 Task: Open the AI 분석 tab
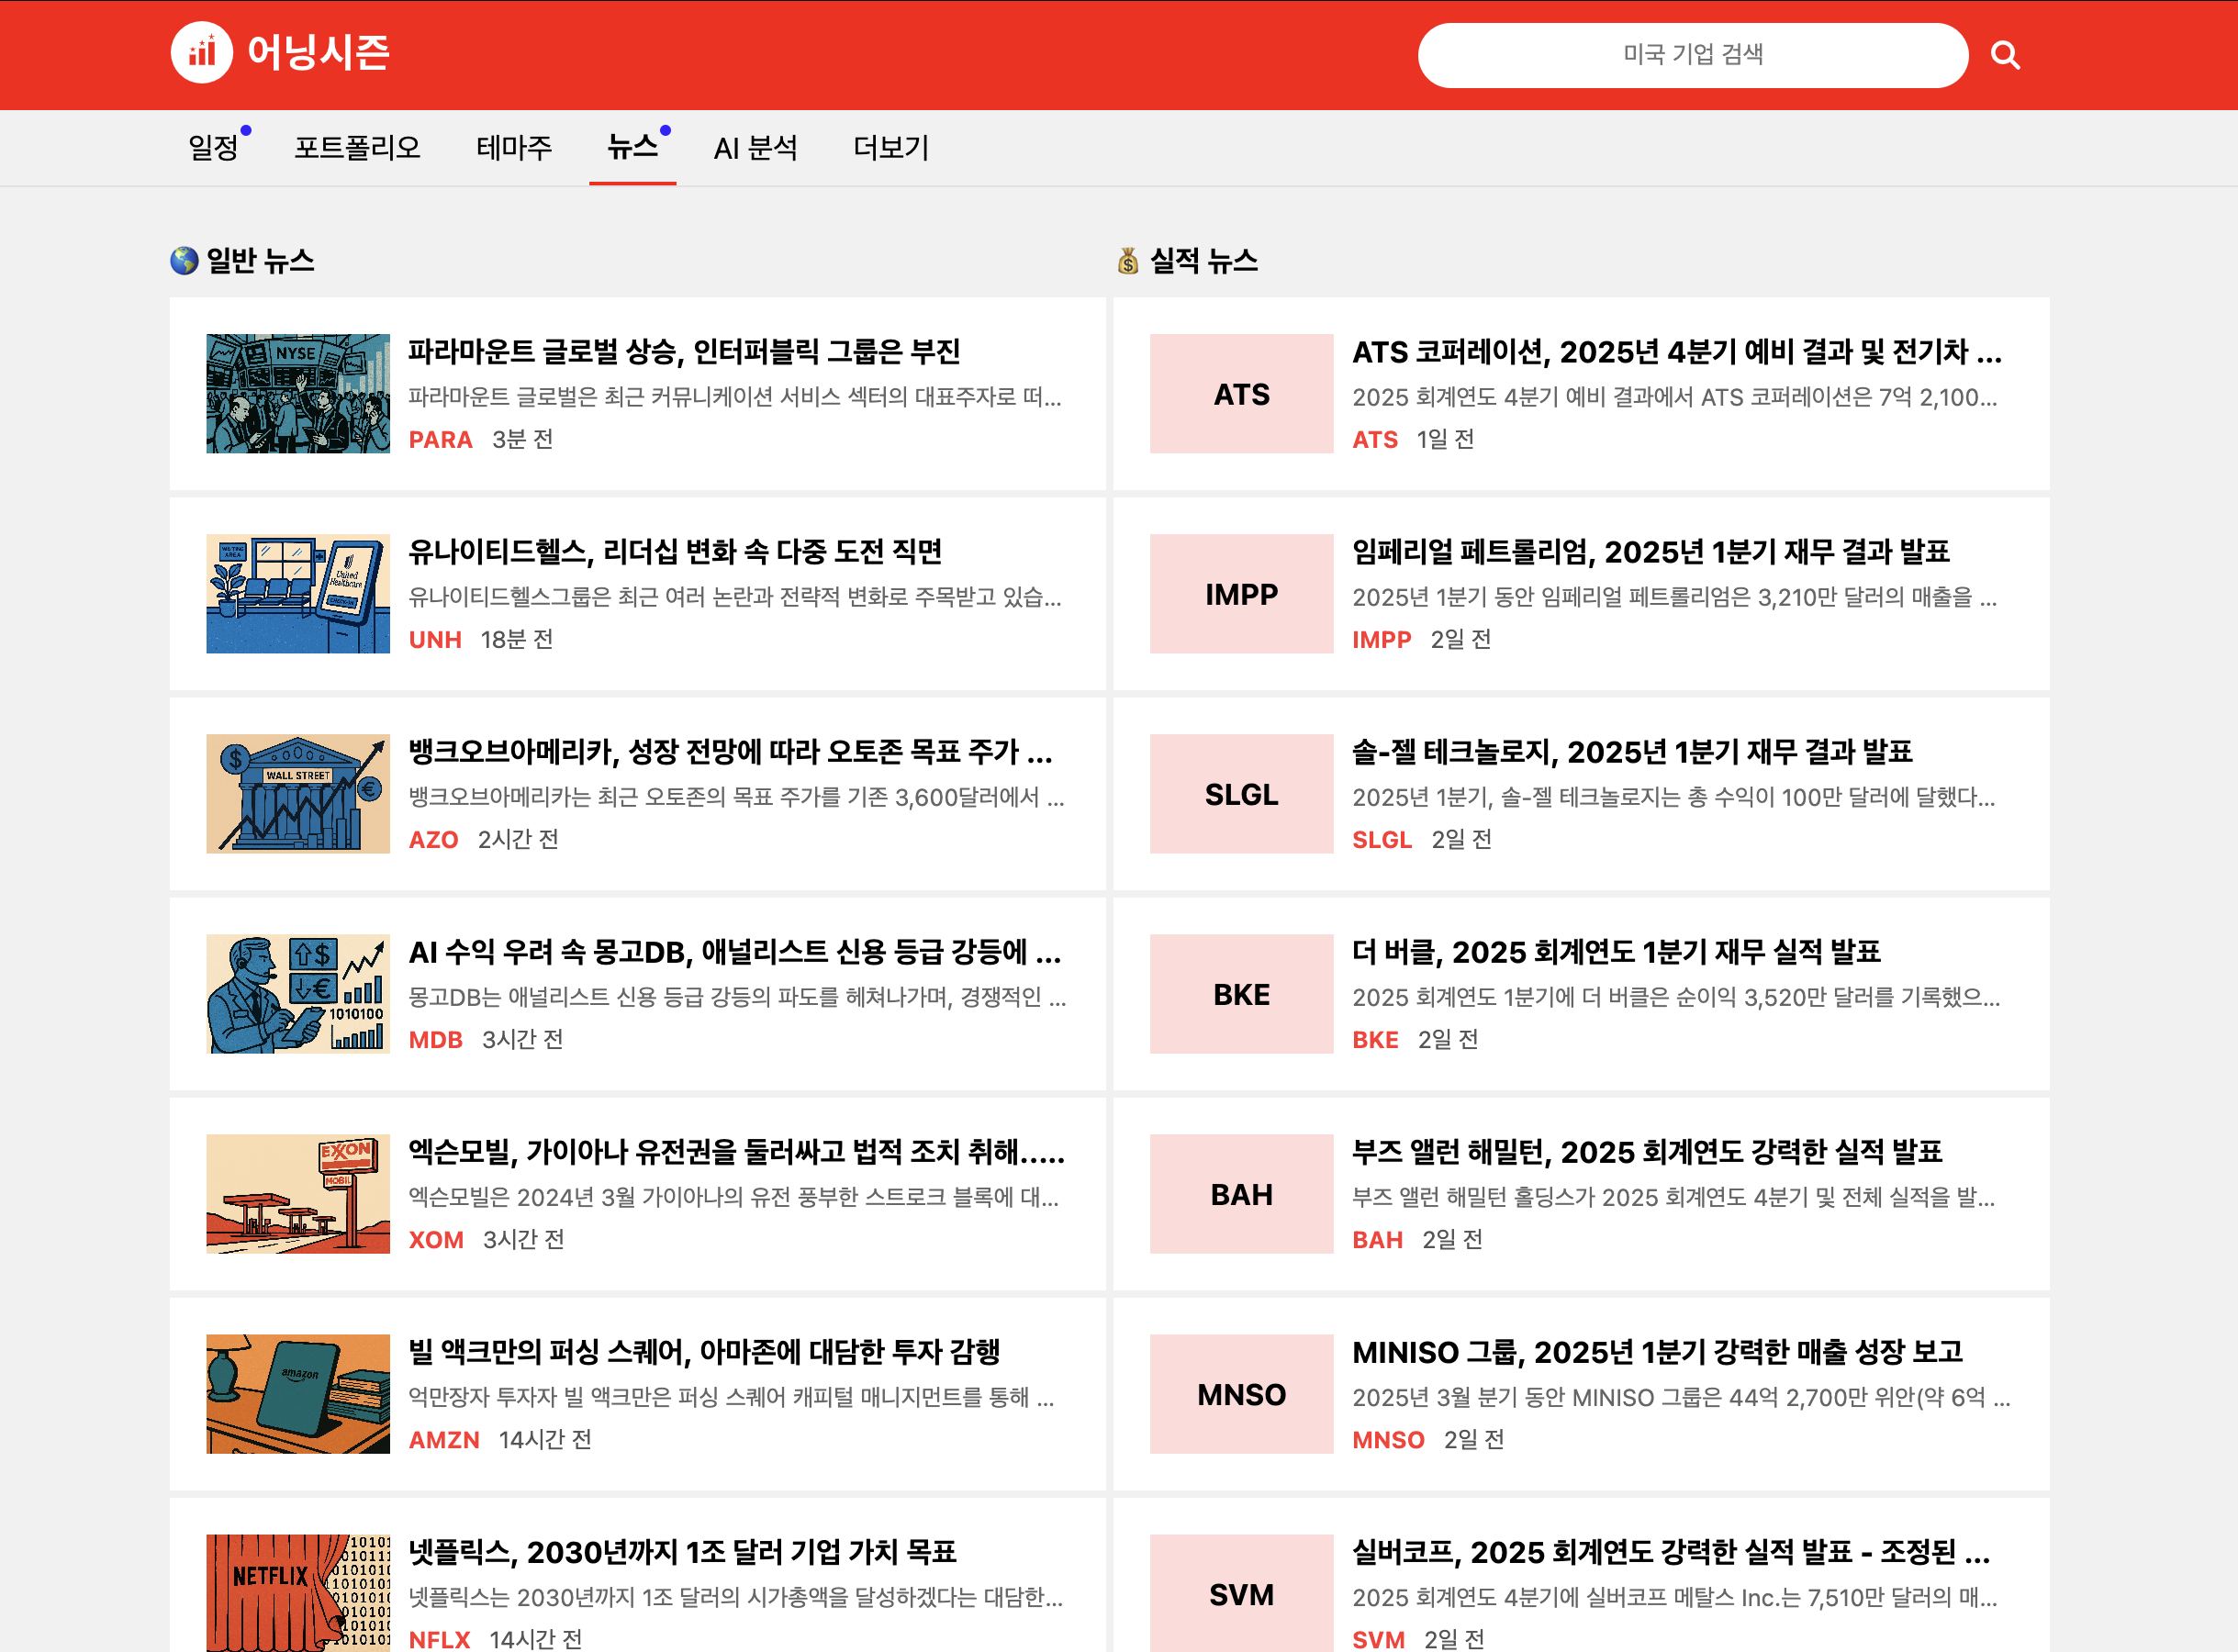pyautogui.click(x=755, y=148)
